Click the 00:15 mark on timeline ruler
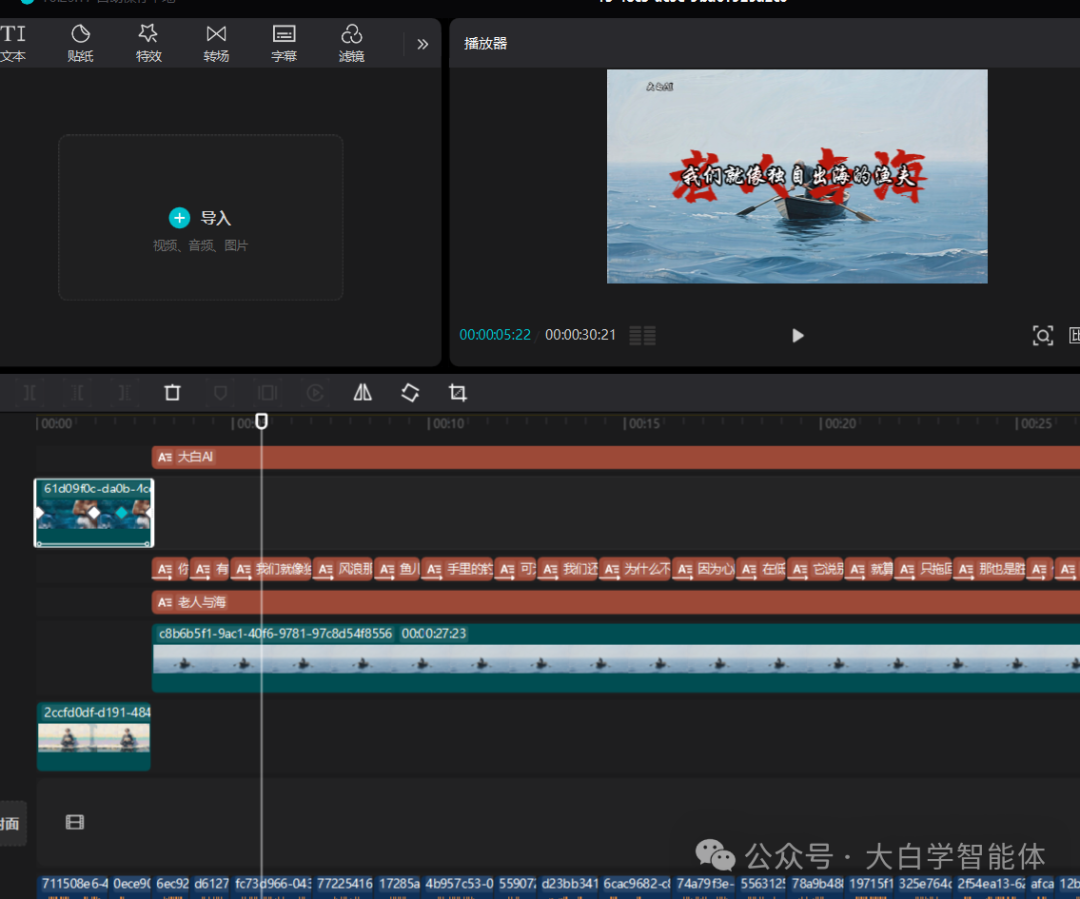Image resolution: width=1080 pixels, height=899 pixels. tap(644, 423)
